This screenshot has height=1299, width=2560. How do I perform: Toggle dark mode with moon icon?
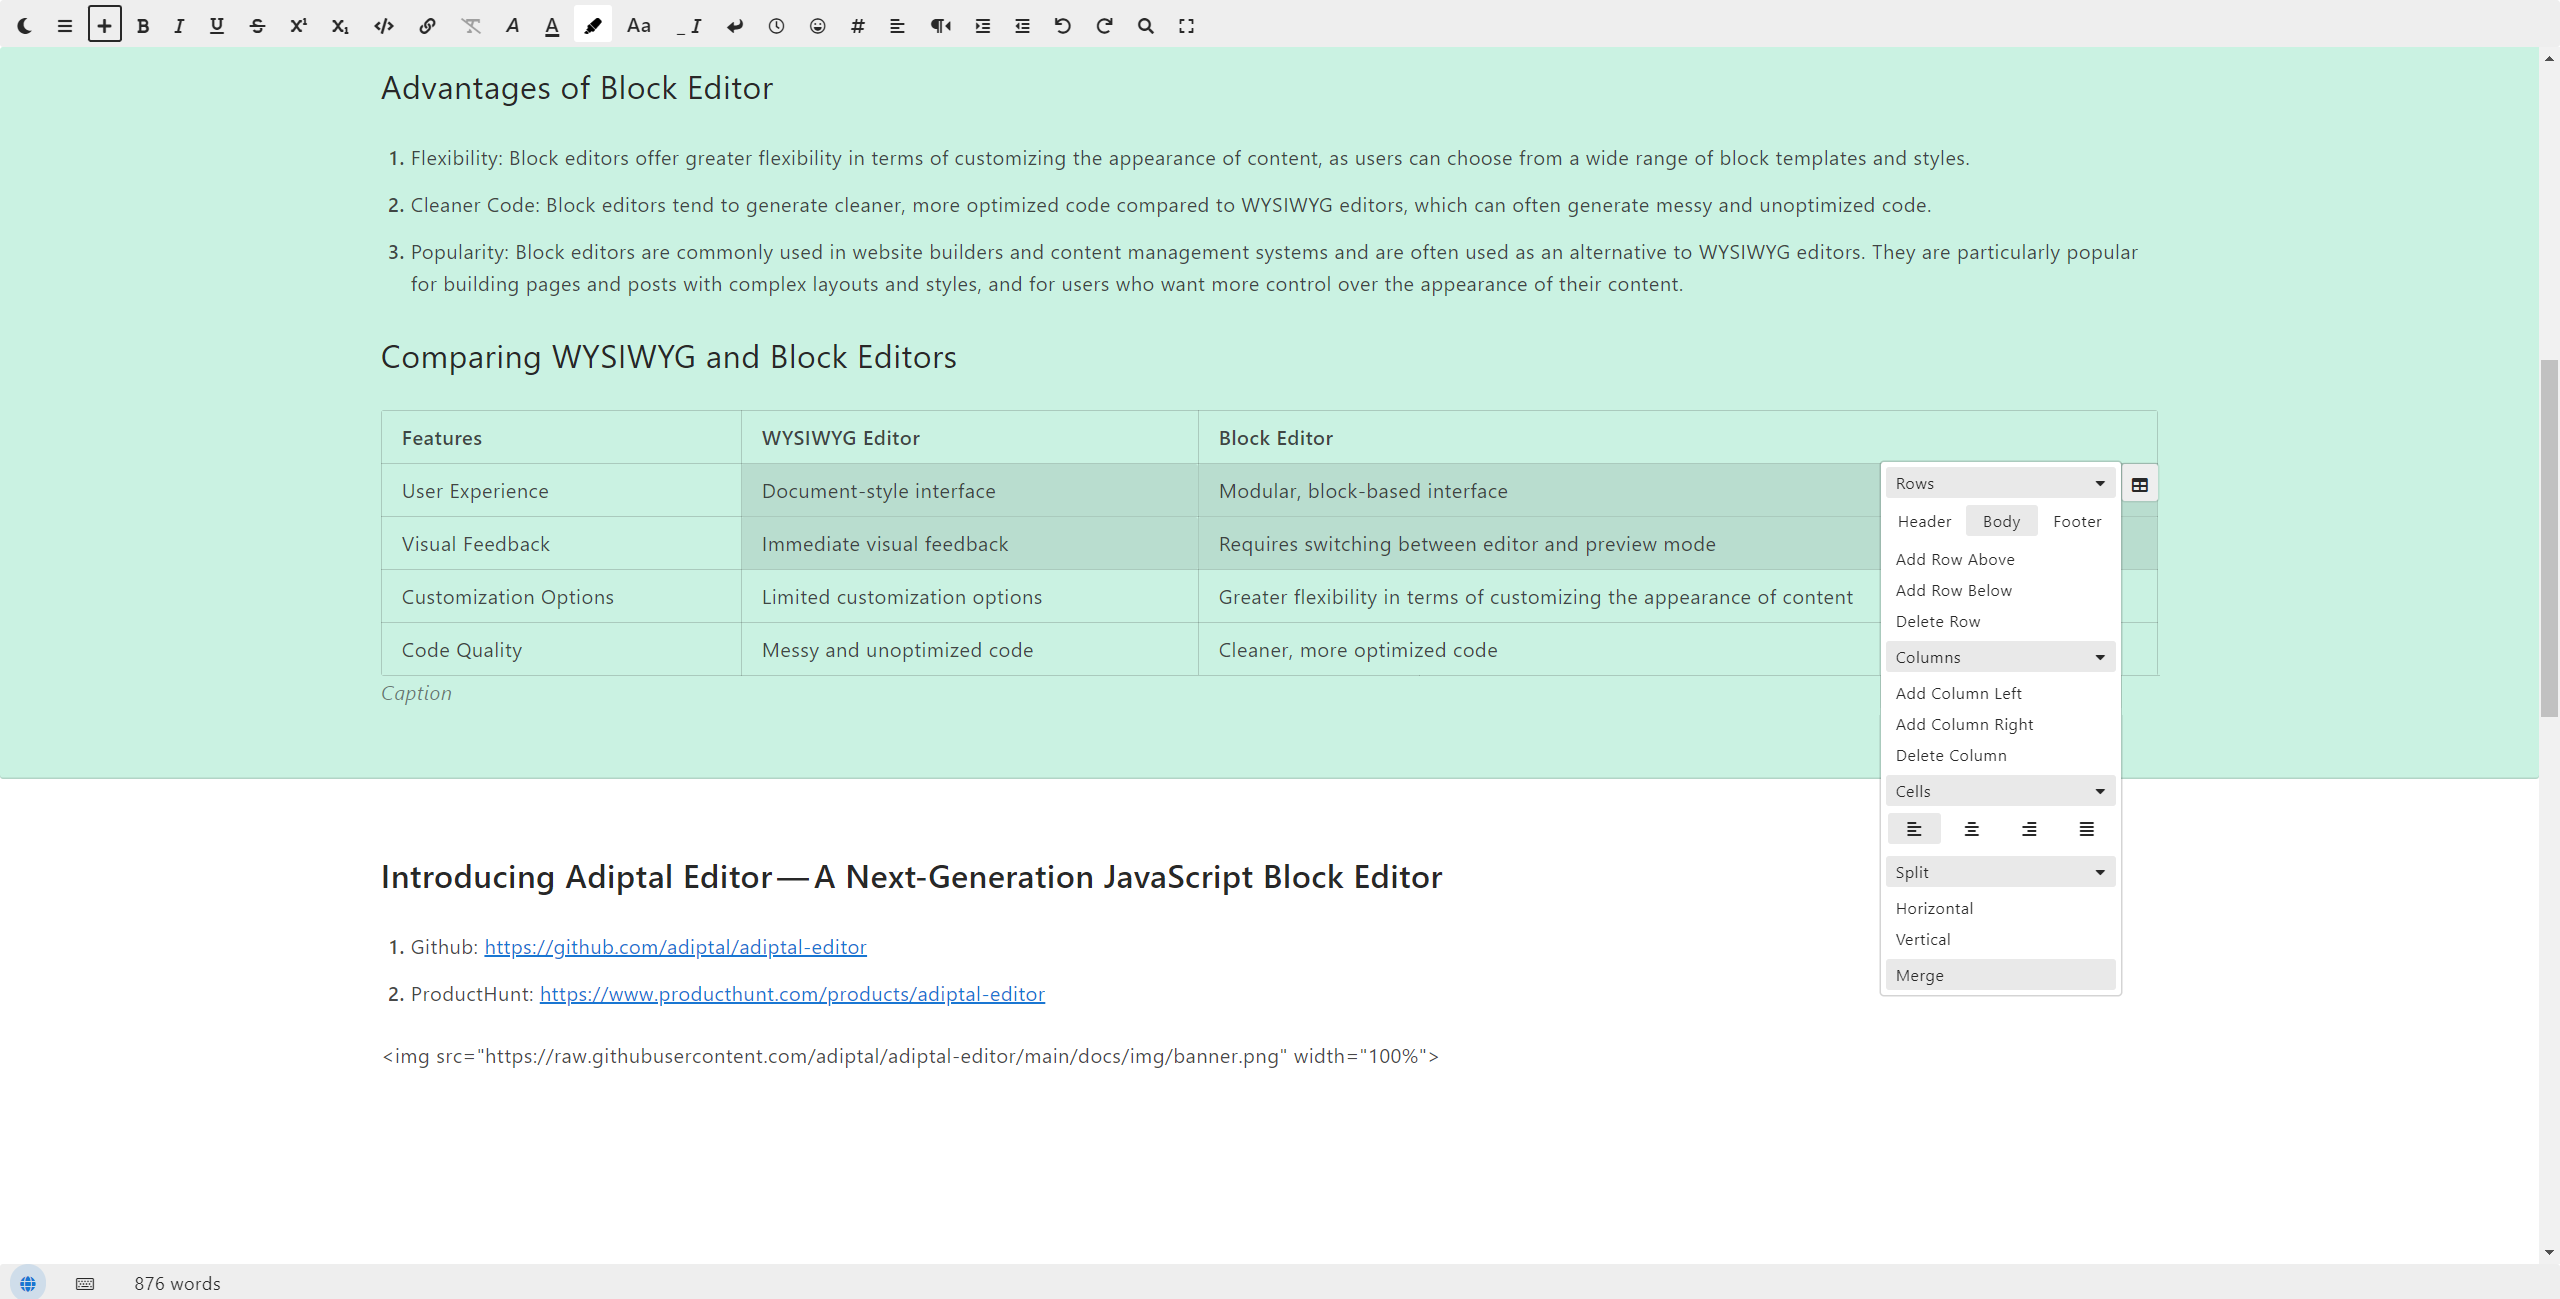tap(25, 26)
